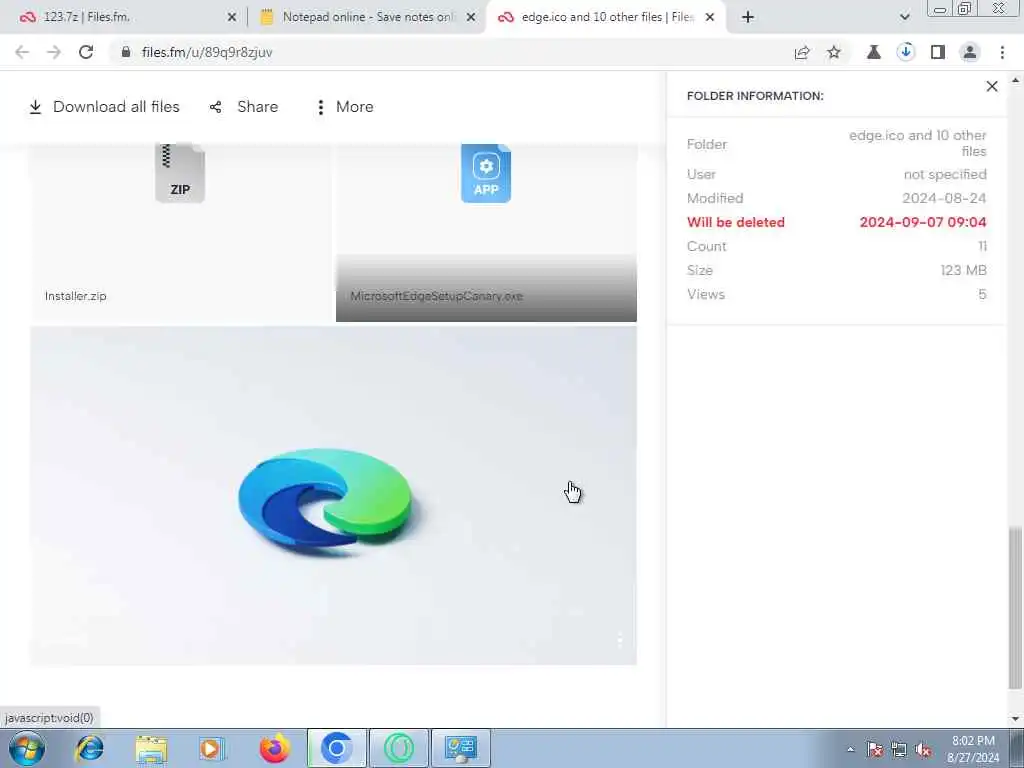The height and width of the screenshot is (768, 1024).
Task: Open the Chrome profile avatar
Action: click(x=970, y=52)
